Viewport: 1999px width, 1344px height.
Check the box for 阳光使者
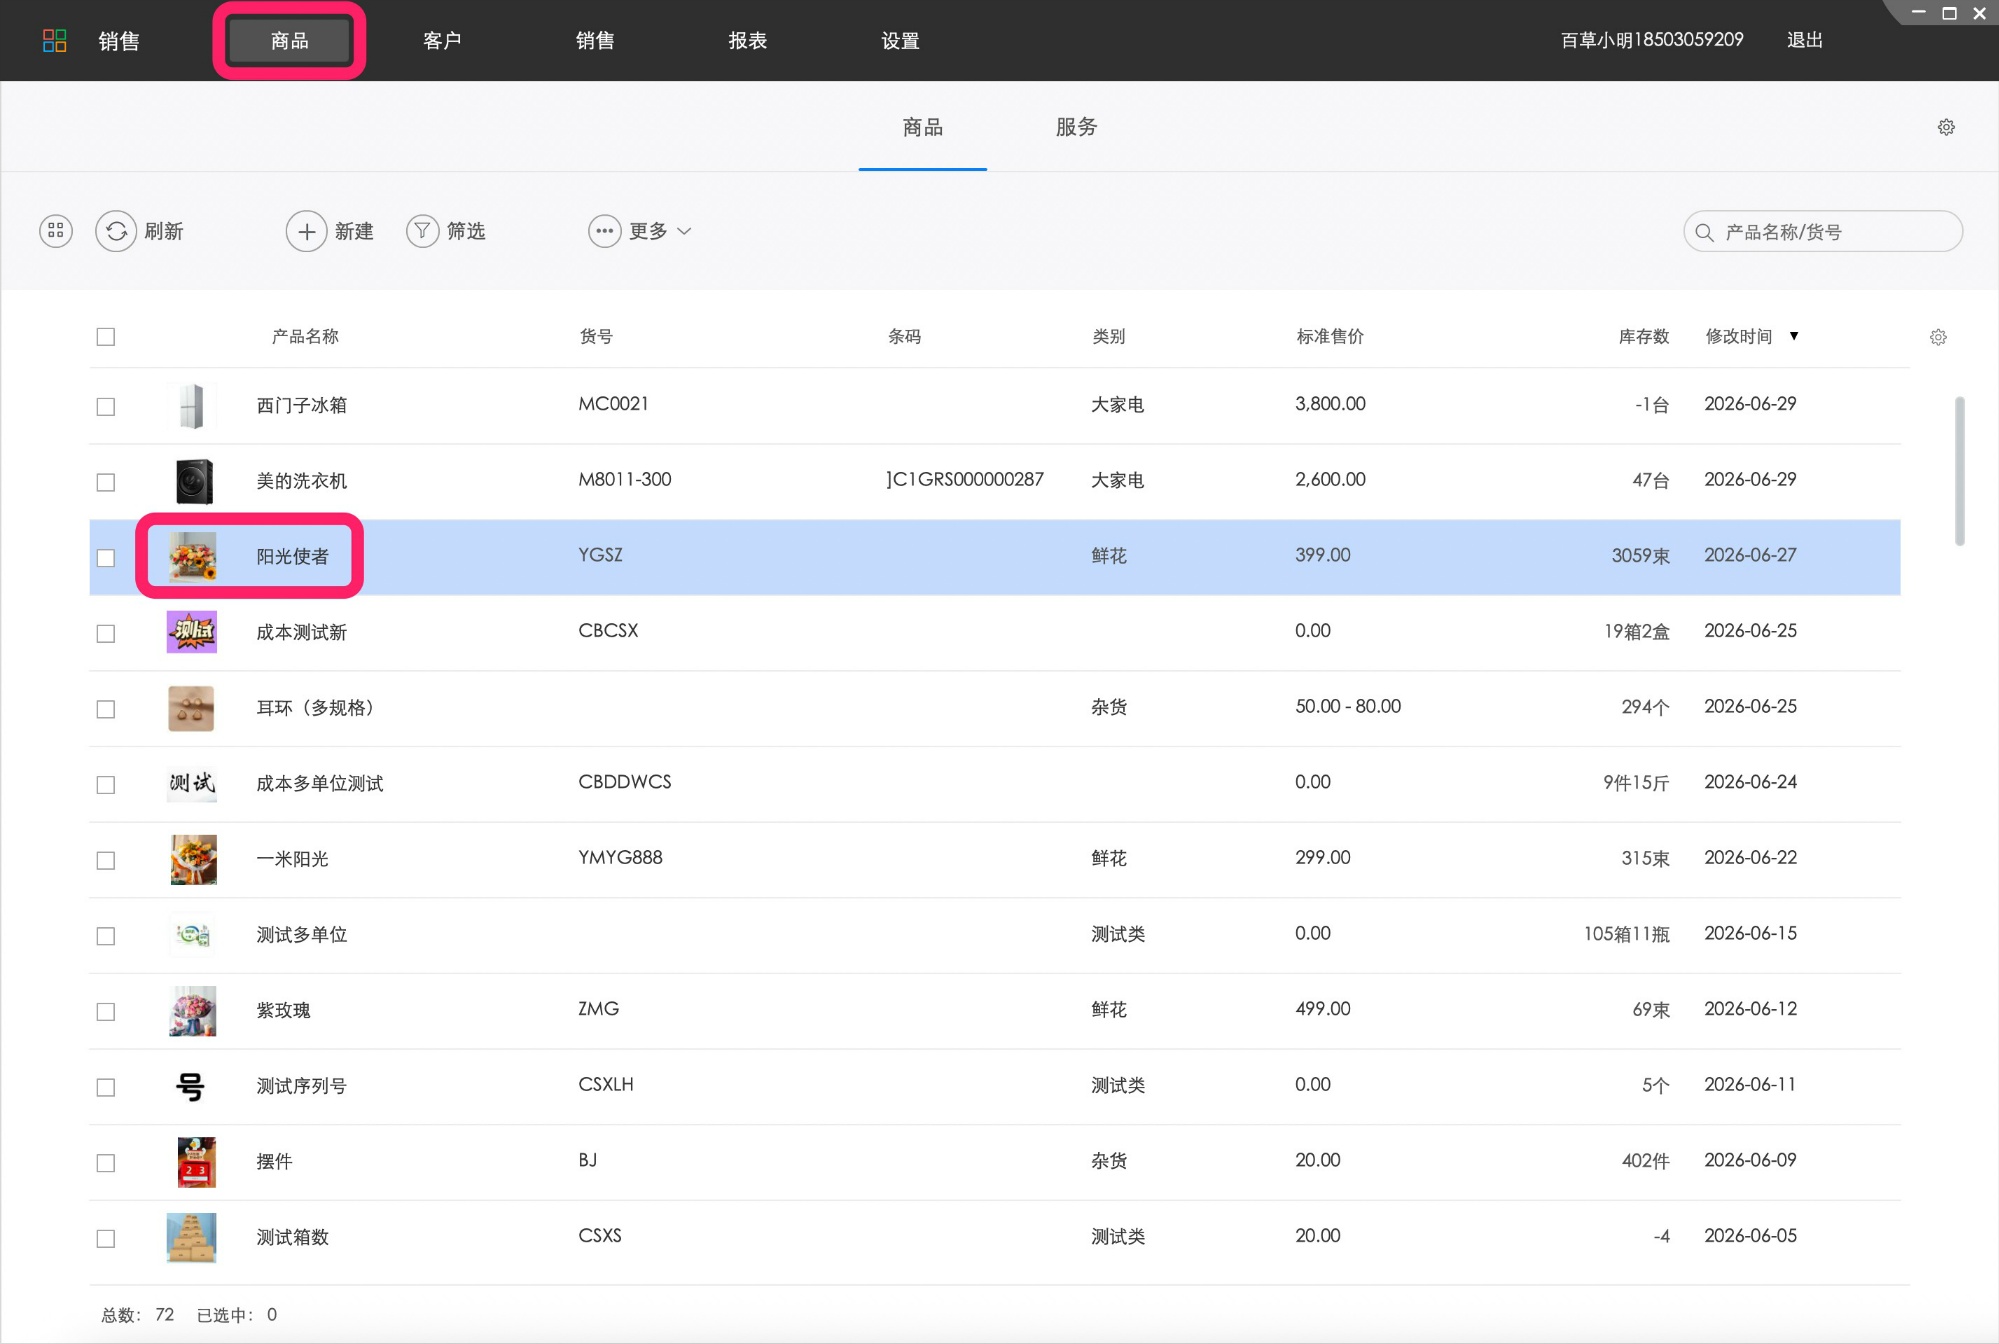click(106, 558)
